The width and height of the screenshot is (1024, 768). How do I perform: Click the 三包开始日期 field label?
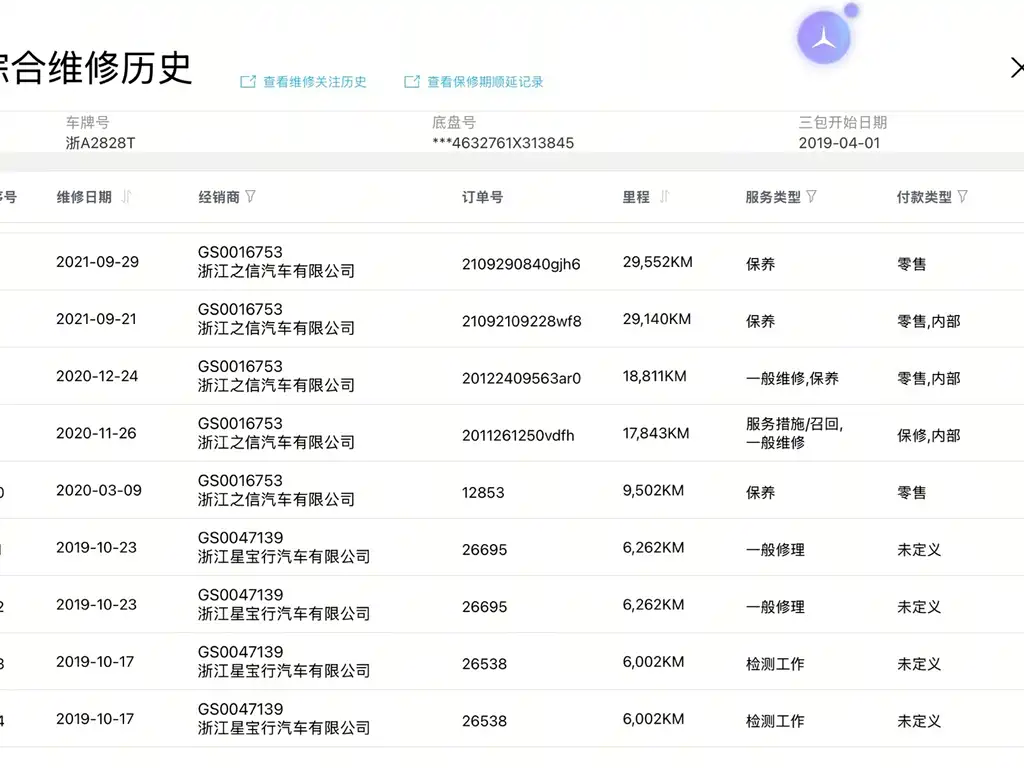point(842,122)
